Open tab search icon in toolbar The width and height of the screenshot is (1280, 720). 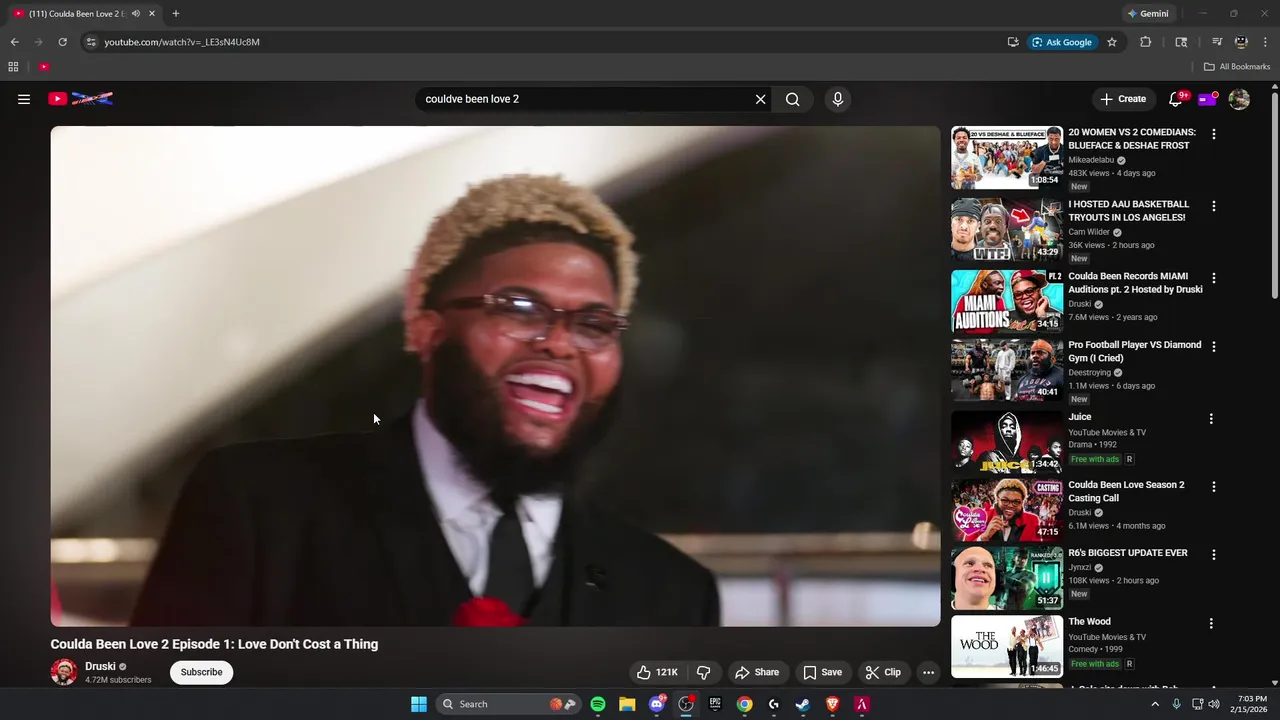coord(1181,42)
